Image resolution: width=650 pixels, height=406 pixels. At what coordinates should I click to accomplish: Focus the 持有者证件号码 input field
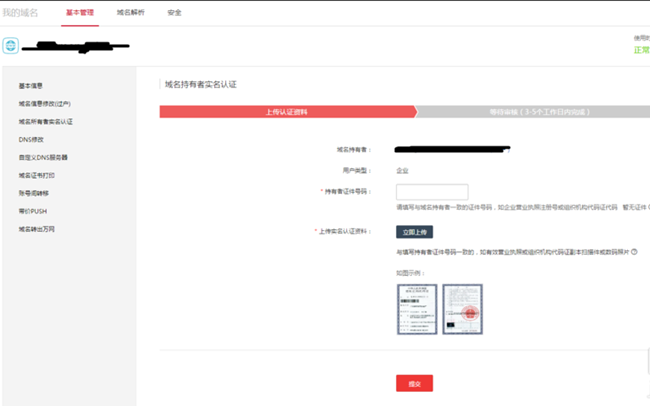(432, 192)
